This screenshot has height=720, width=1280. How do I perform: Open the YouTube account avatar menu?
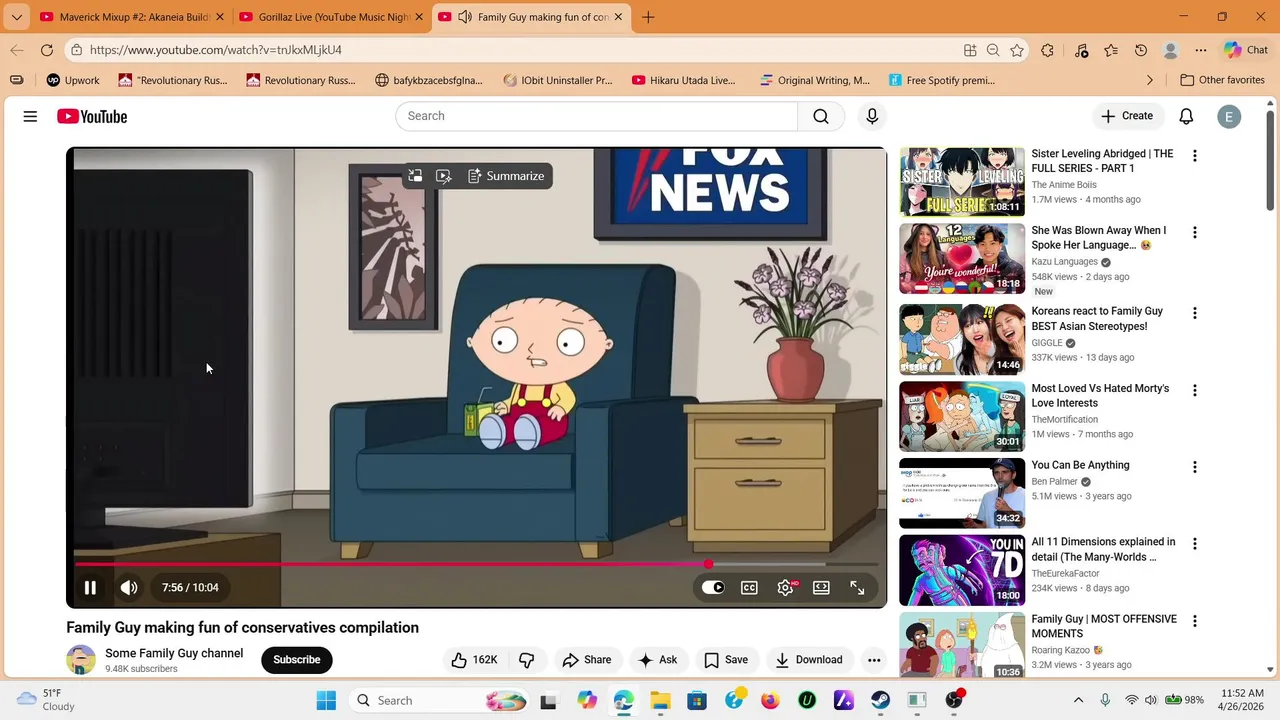click(x=1229, y=117)
